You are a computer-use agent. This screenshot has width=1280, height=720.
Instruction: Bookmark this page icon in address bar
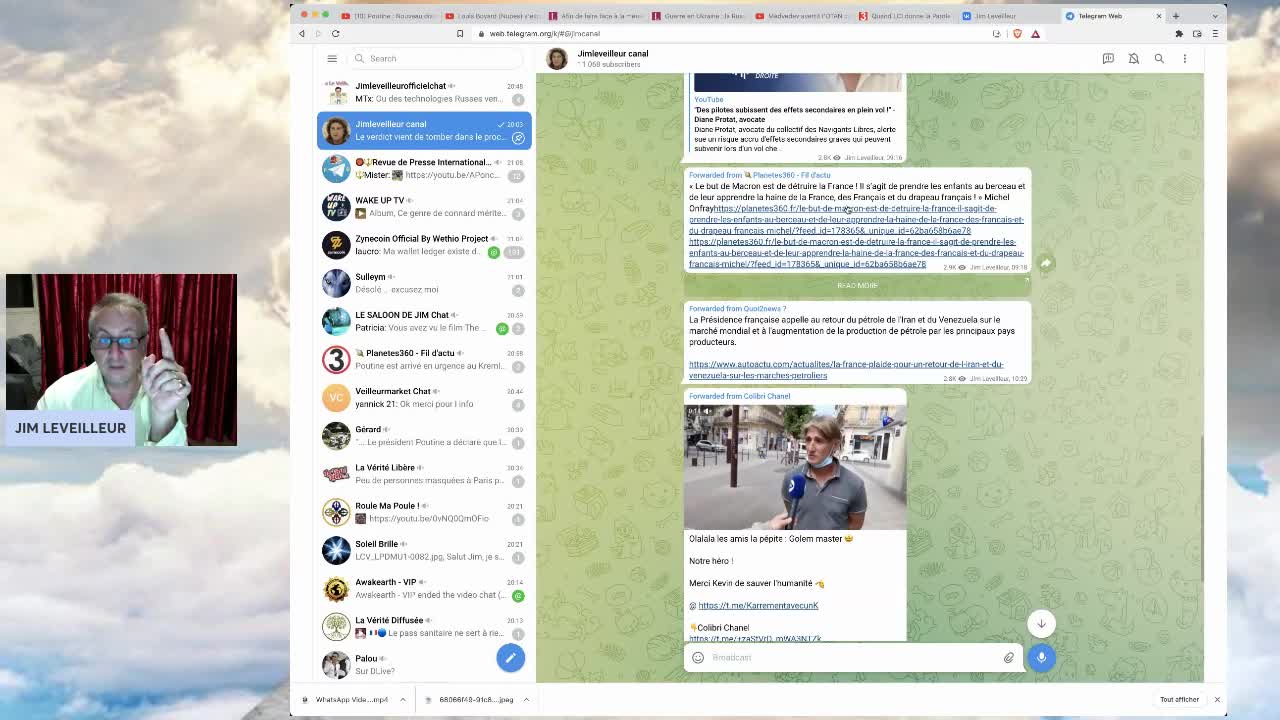click(460, 34)
